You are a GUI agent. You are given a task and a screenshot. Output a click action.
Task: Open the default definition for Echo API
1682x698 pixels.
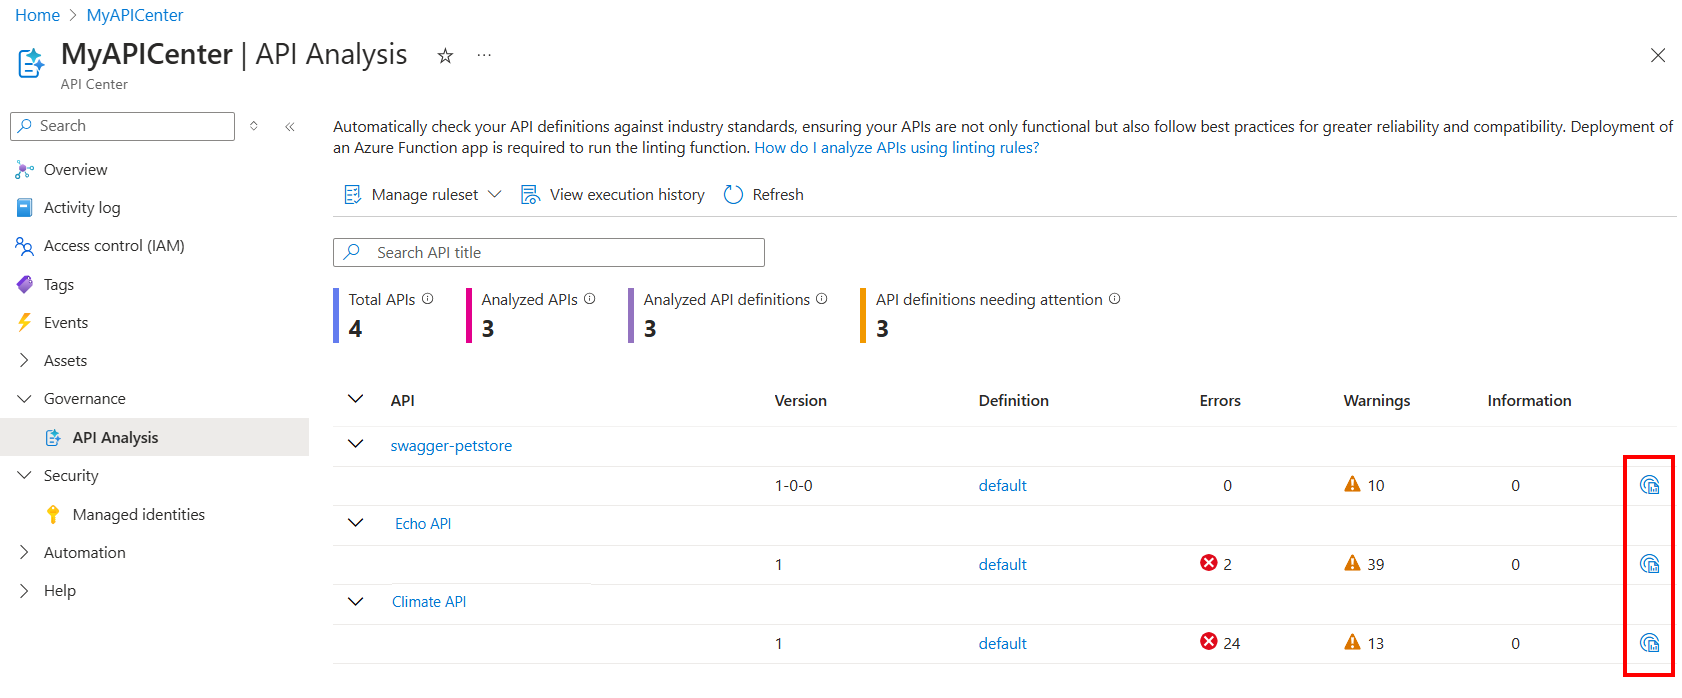[x=1002, y=565]
